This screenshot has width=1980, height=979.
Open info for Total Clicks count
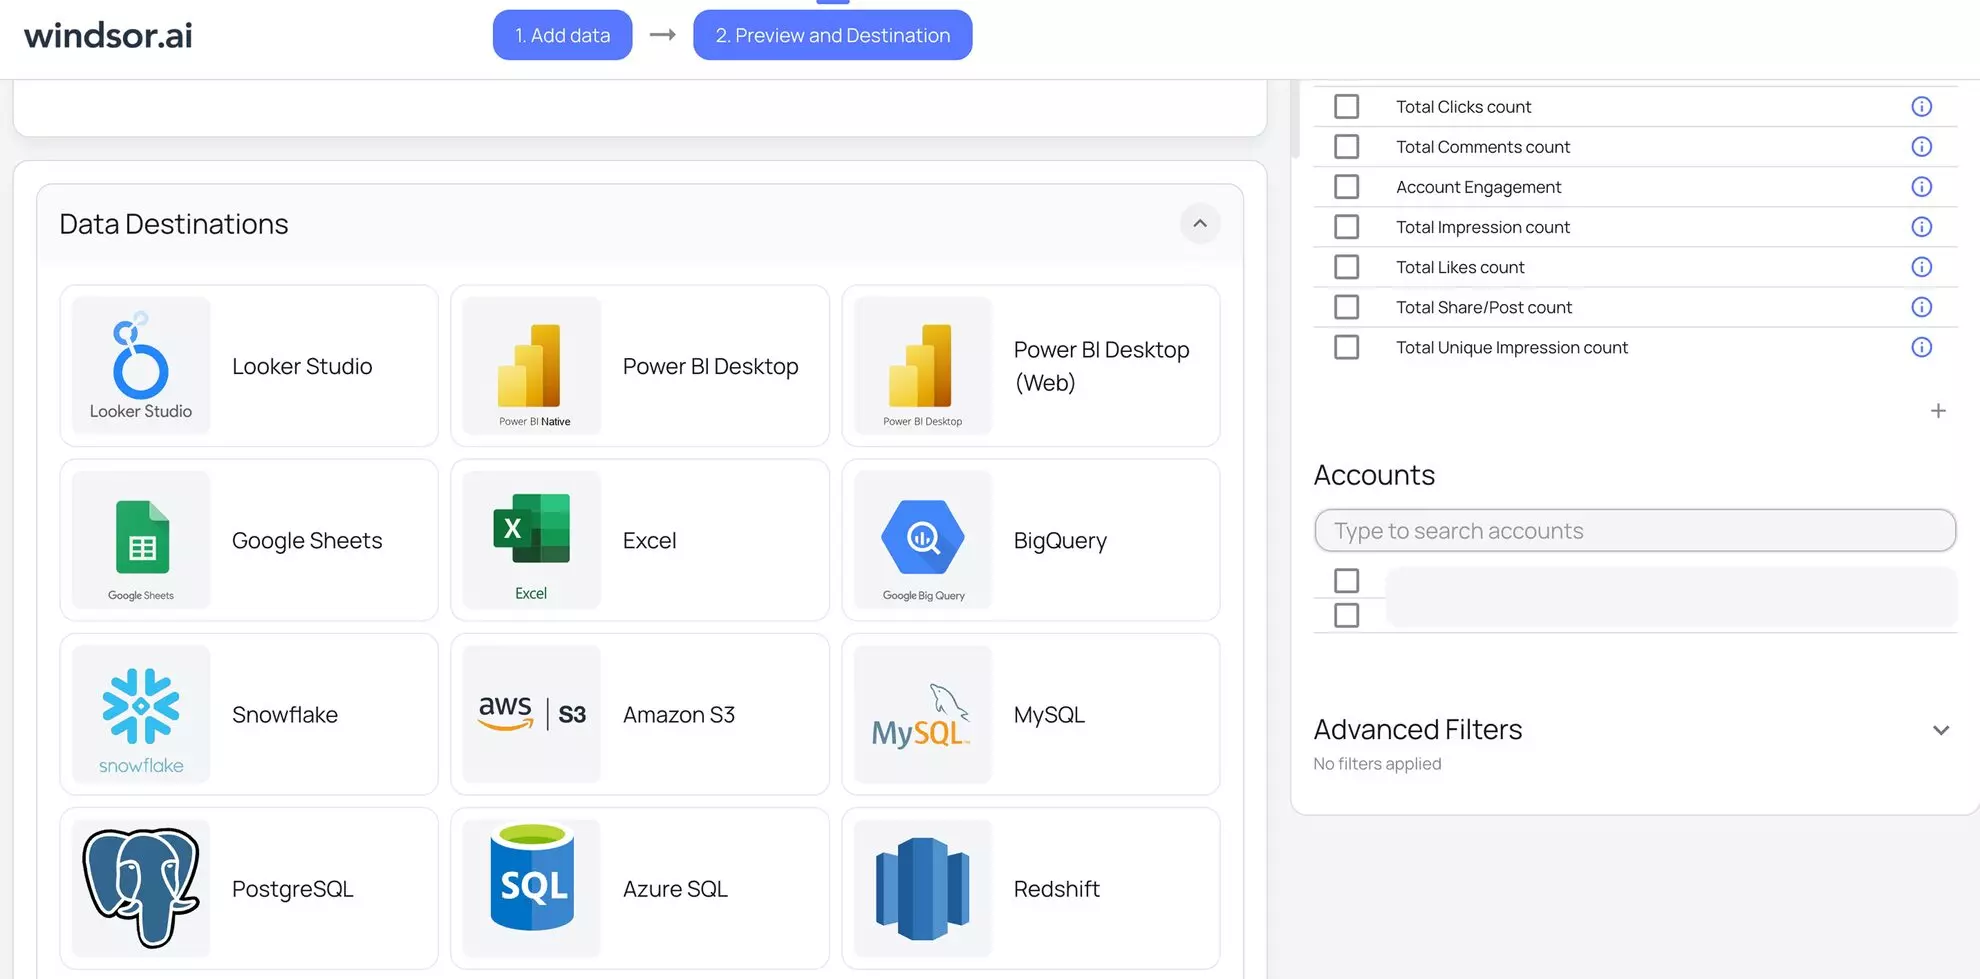point(1921,107)
